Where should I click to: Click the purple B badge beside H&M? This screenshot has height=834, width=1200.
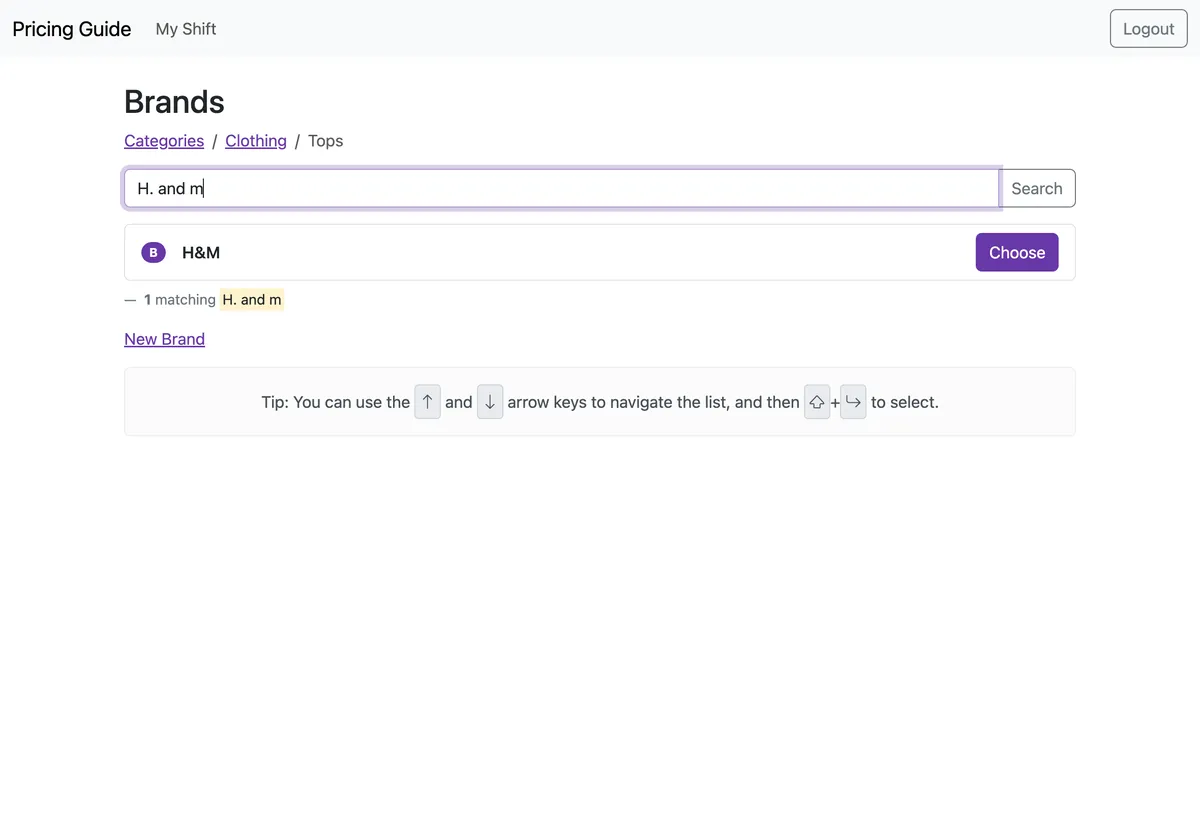[x=153, y=252]
